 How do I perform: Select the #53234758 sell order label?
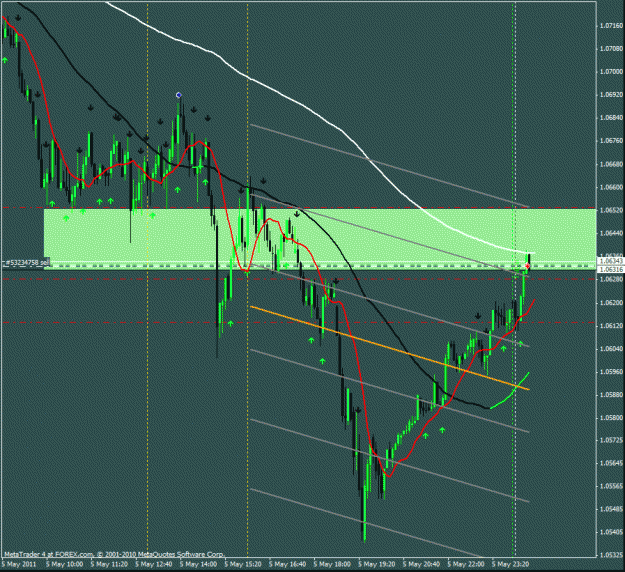point(26,263)
